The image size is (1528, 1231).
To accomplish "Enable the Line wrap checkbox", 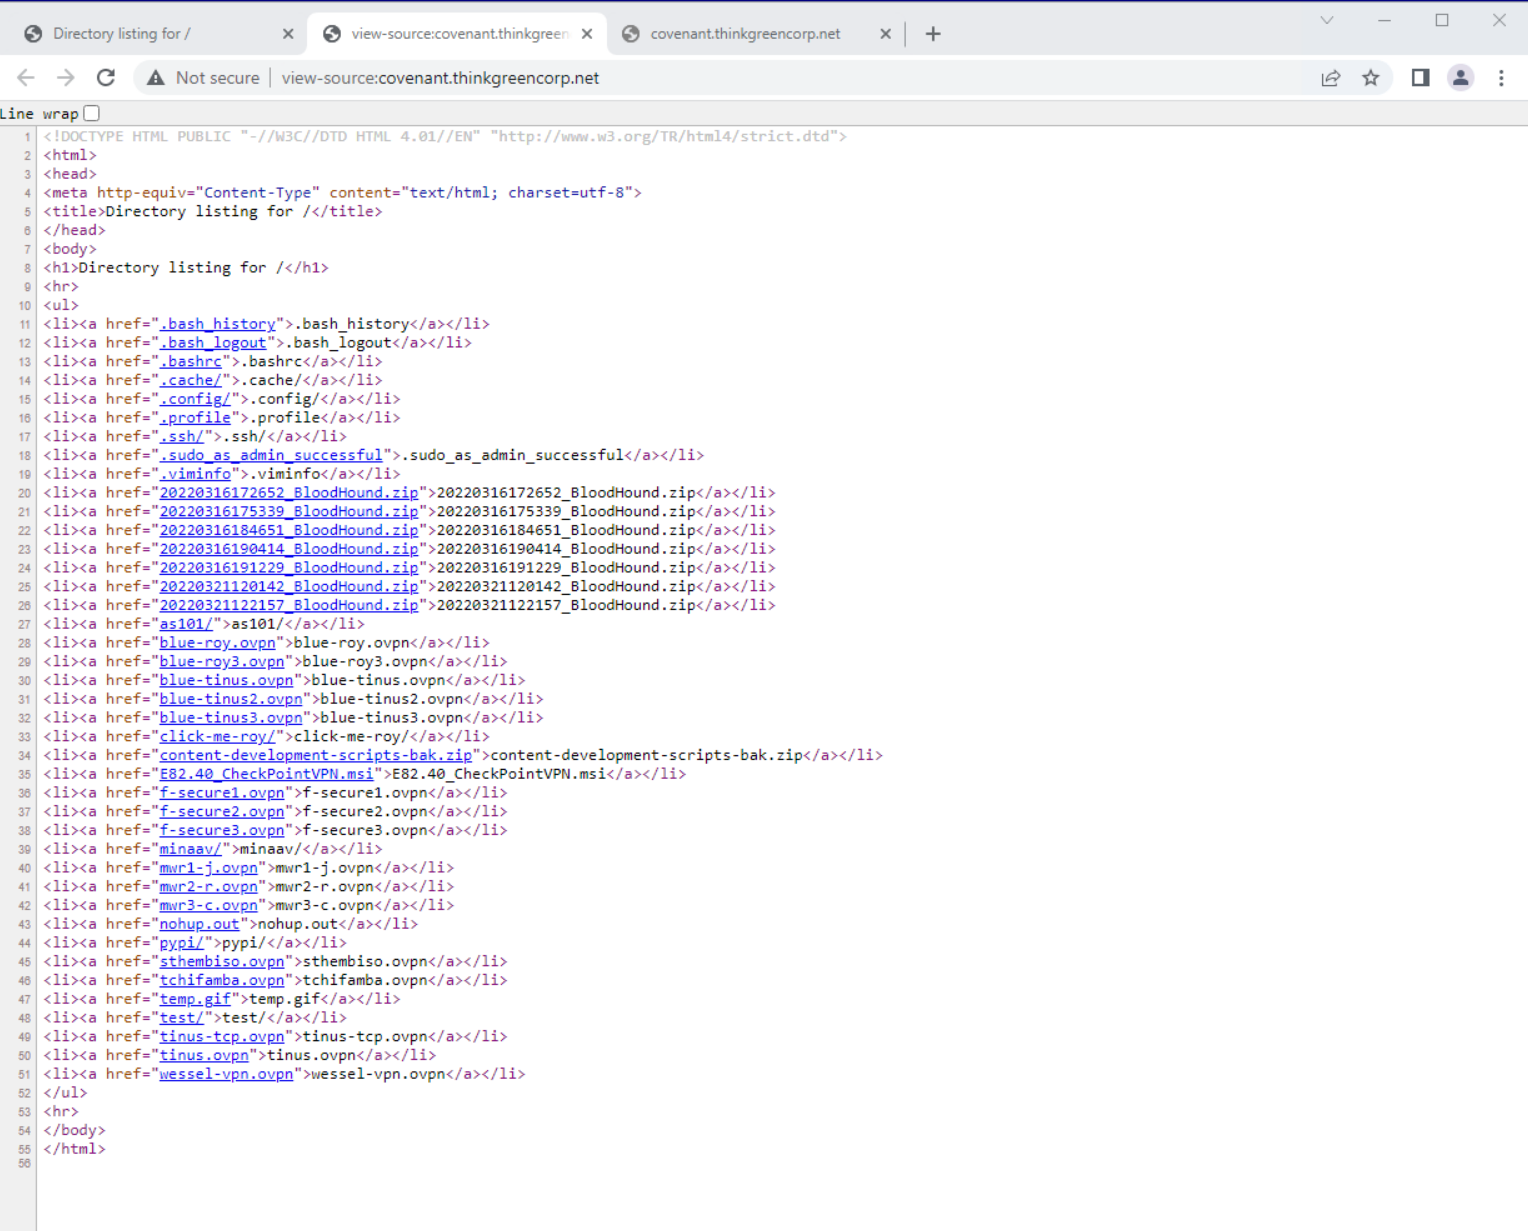I will (x=92, y=114).
